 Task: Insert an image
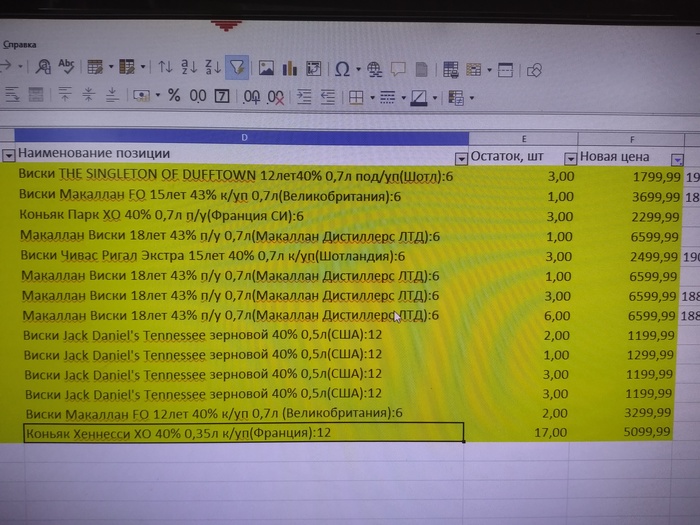click(266, 68)
